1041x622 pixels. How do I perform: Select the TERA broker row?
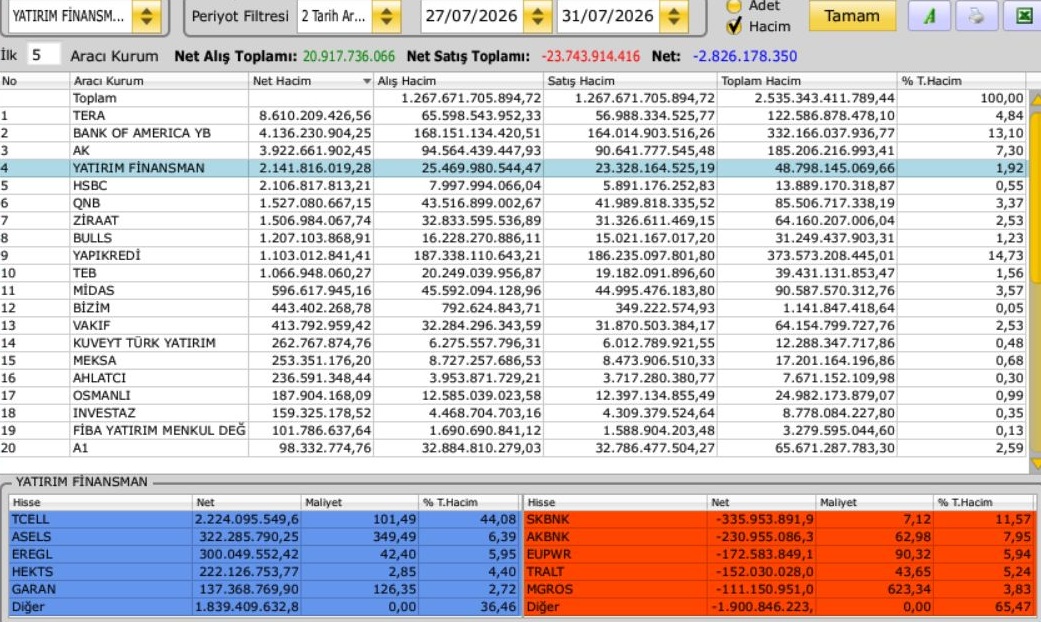pos(513,116)
